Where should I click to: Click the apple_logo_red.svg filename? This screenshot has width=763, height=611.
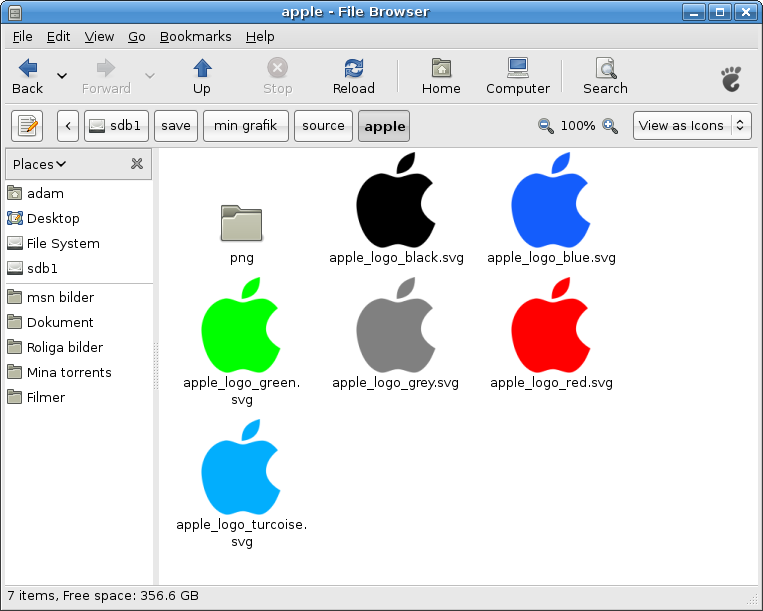pyautogui.click(x=551, y=383)
